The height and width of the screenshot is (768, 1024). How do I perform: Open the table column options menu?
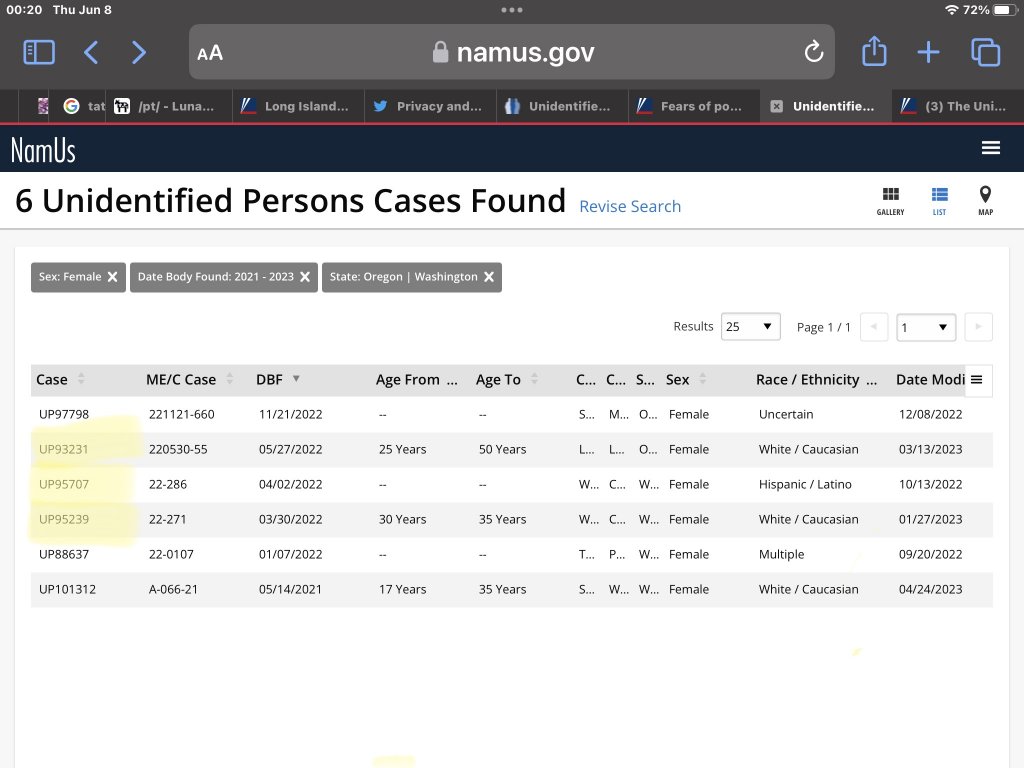pos(977,379)
